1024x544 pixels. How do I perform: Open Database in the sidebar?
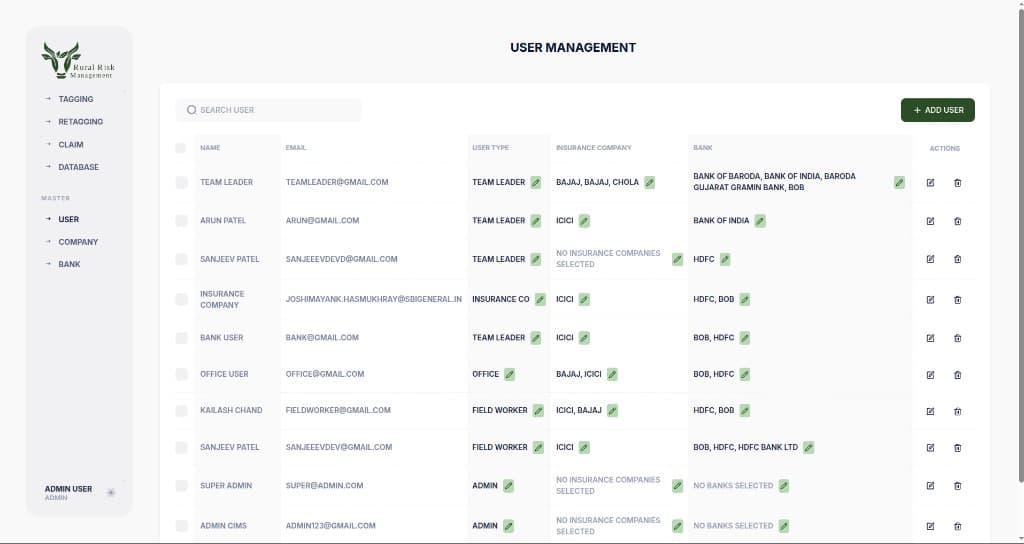pos(78,167)
